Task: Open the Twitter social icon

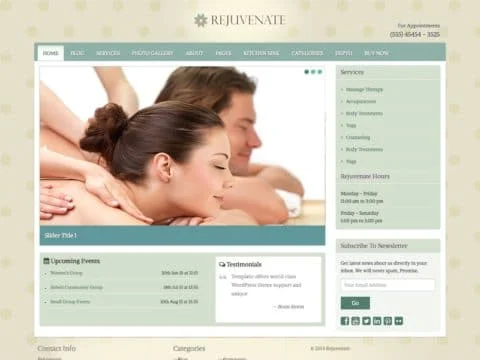Action: pos(366,321)
